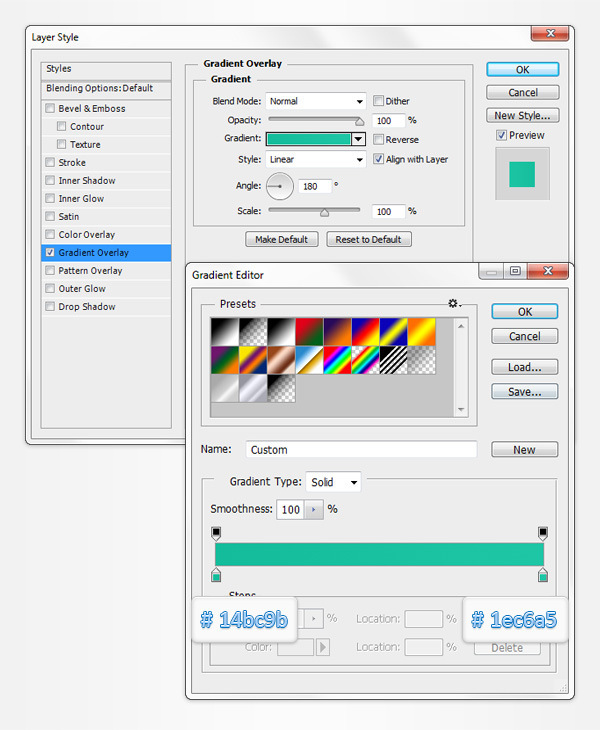
Task: Expand the gradient Style dropdown
Action: 316,159
